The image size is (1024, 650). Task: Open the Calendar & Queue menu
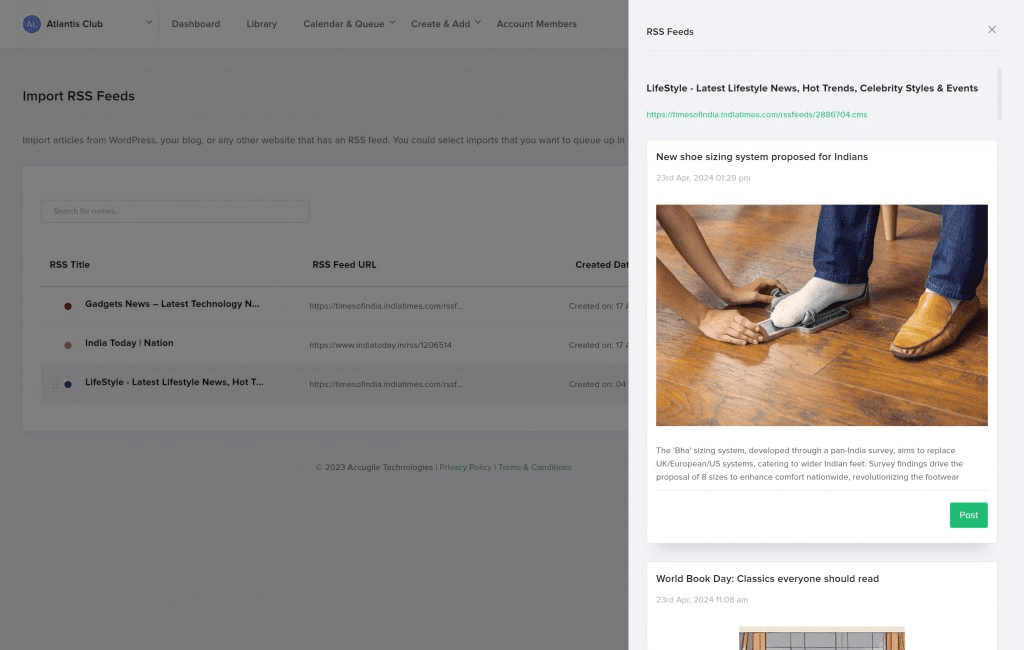(344, 24)
